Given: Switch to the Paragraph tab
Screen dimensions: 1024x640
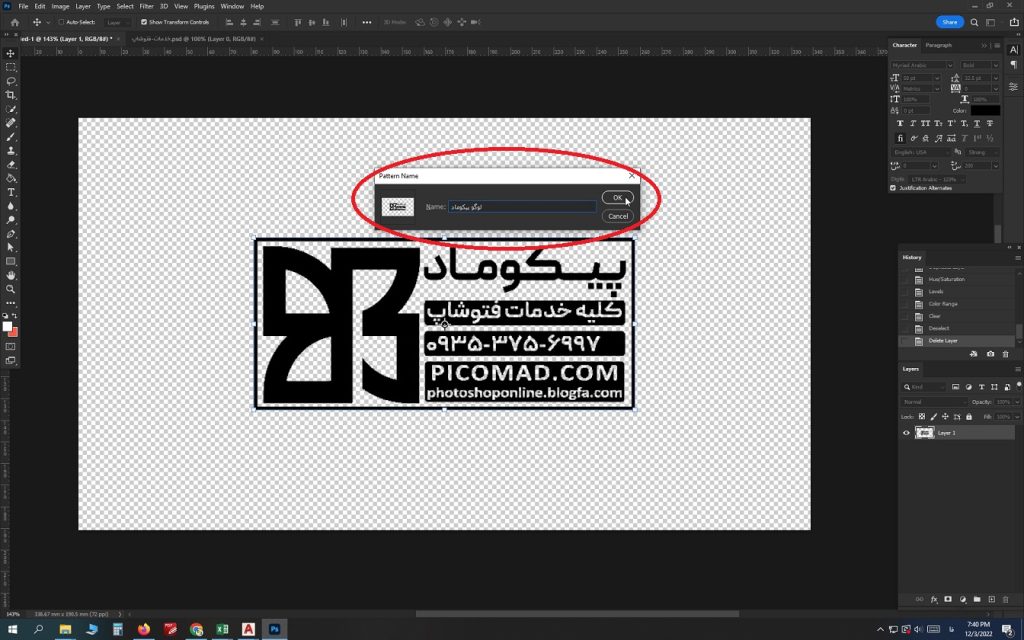Looking at the screenshot, I should tap(938, 45).
